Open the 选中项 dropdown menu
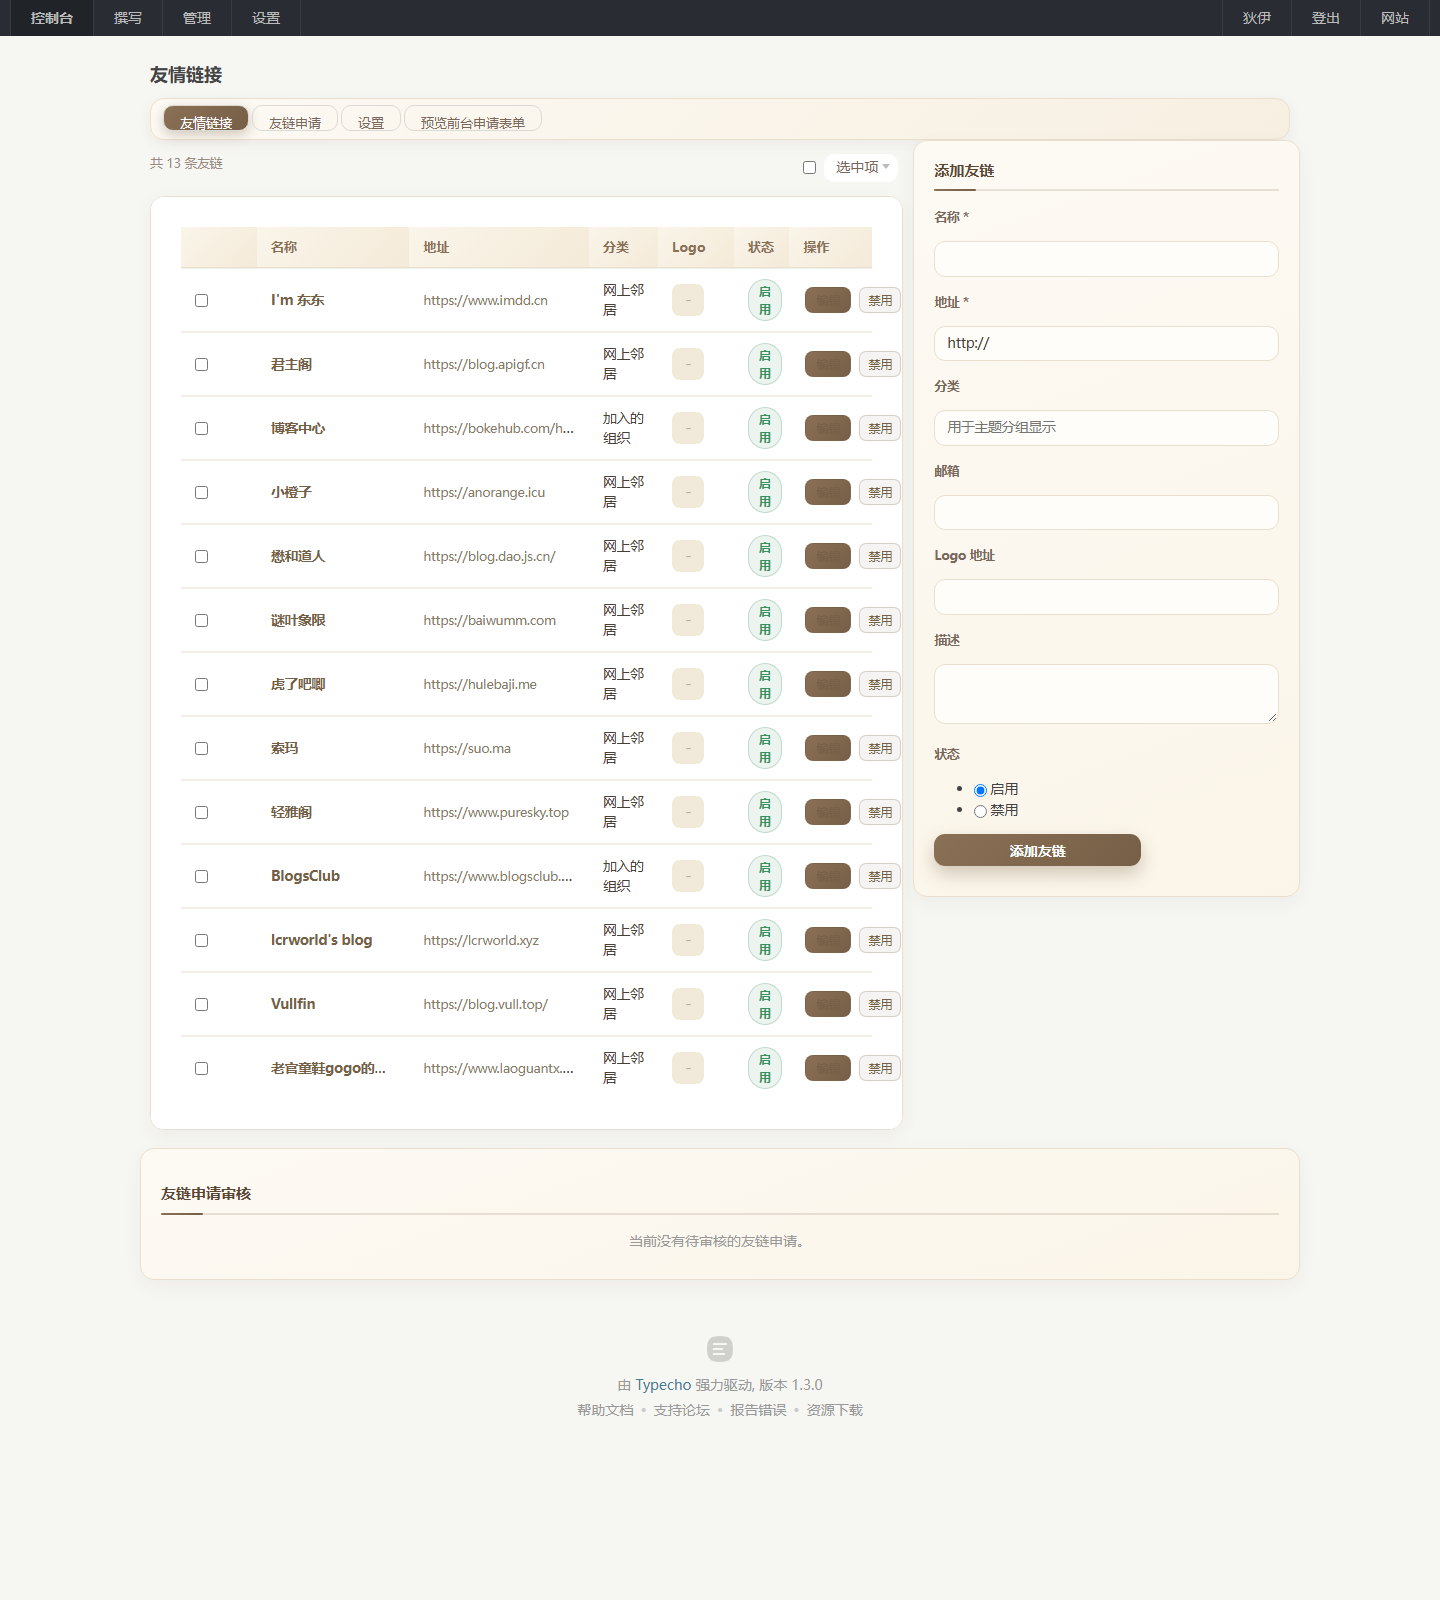Image resolution: width=1440 pixels, height=1600 pixels. [x=862, y=167]
